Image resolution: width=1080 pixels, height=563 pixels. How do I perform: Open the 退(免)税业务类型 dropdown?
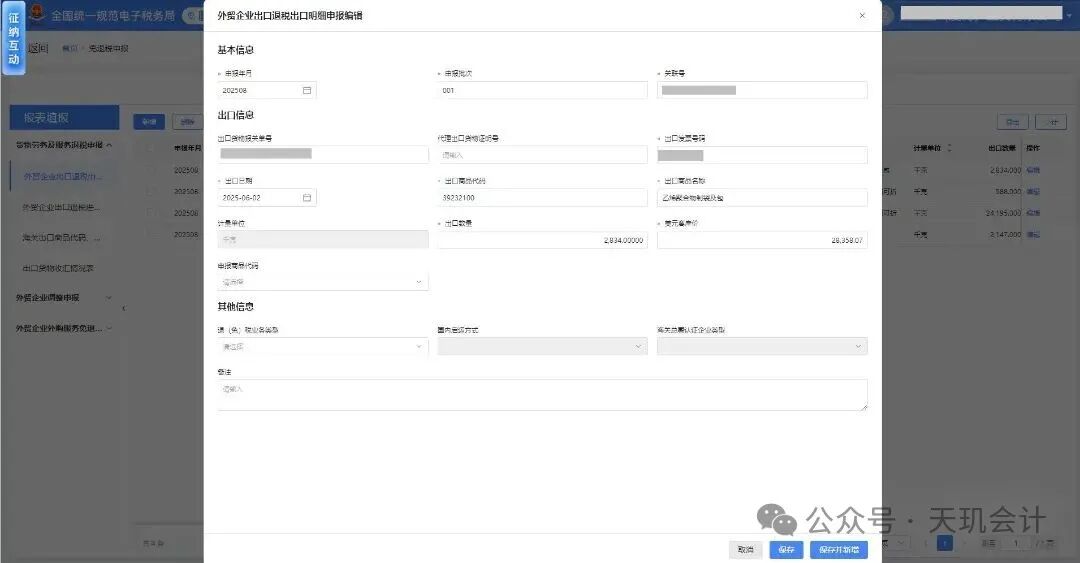point(322,347)
